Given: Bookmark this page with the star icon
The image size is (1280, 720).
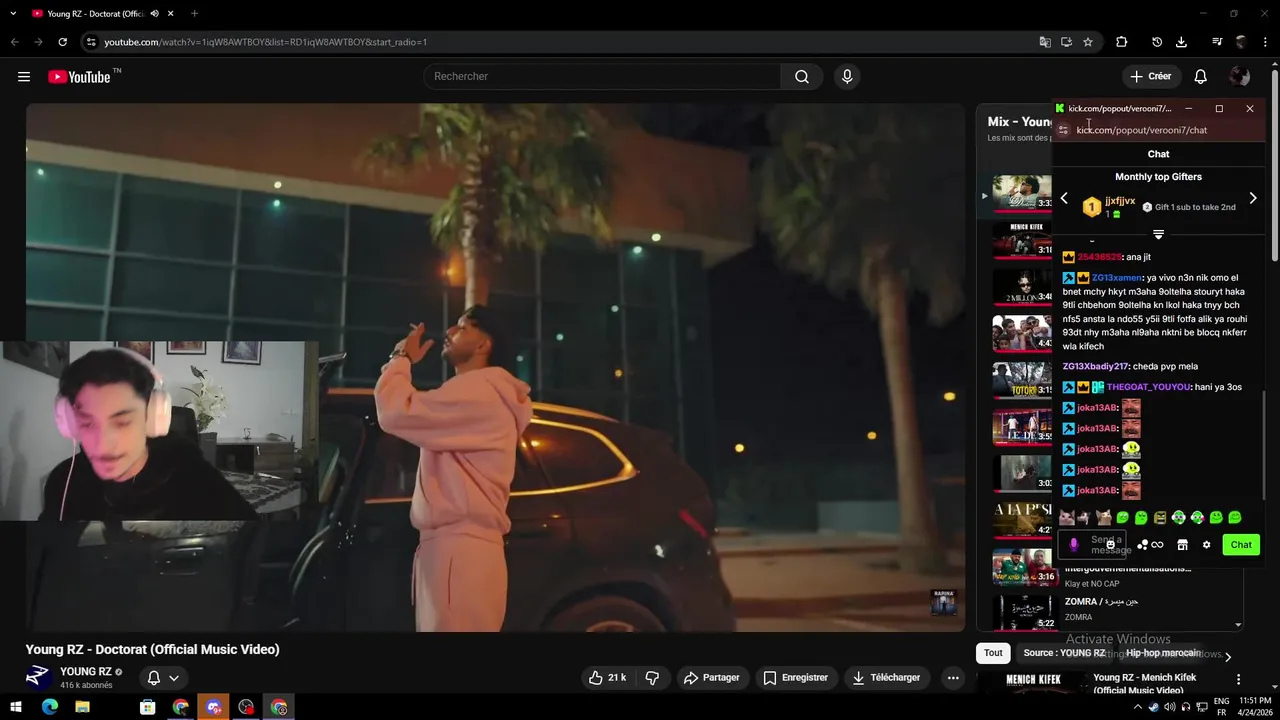Looking at the screenshot, I should [1088, 42].
